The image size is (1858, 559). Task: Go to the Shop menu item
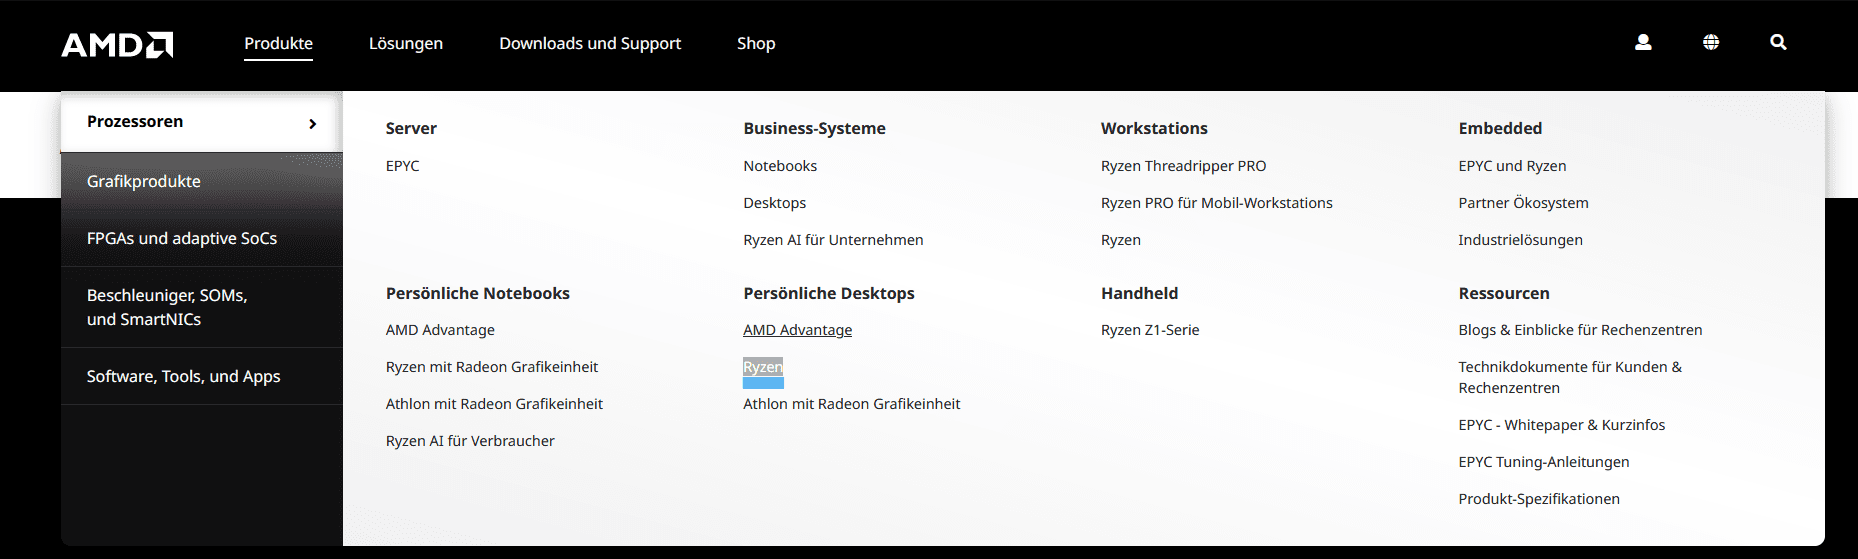756,43
